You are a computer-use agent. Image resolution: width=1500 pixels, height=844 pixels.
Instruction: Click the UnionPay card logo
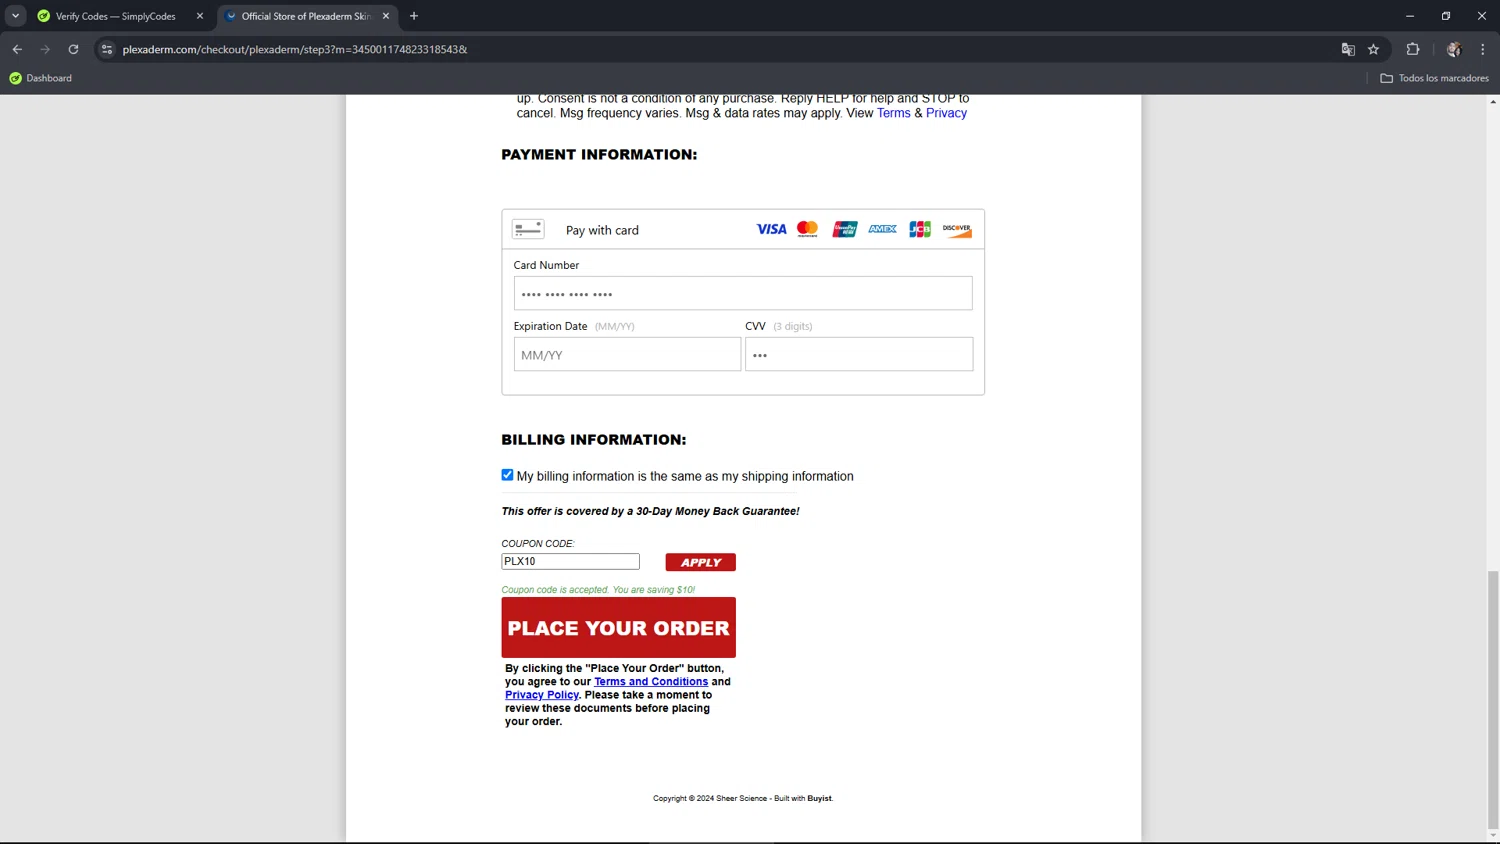coord(845,229)
